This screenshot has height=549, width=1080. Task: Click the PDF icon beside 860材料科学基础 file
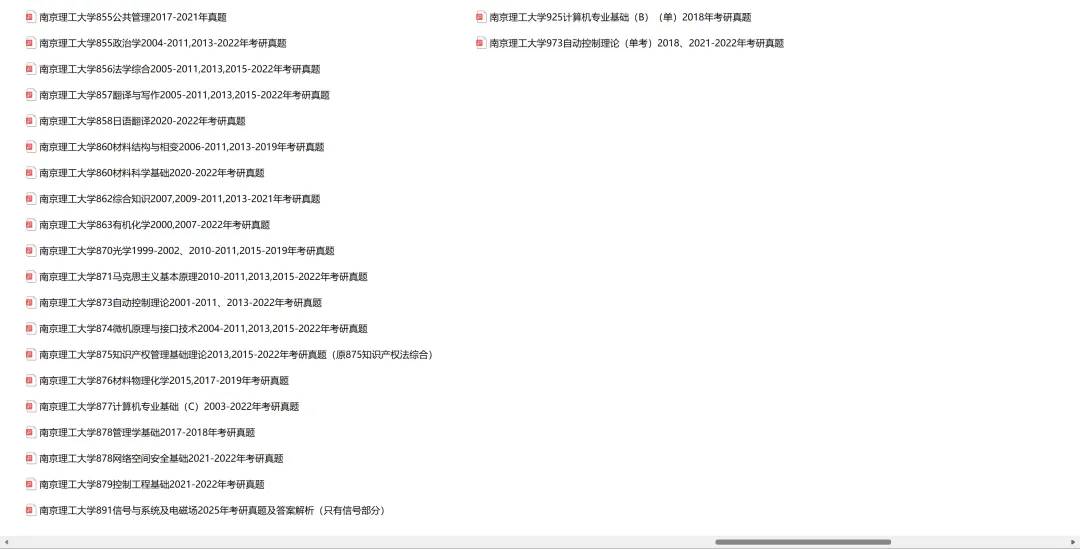pyautogui.click(x=30, y=172)
